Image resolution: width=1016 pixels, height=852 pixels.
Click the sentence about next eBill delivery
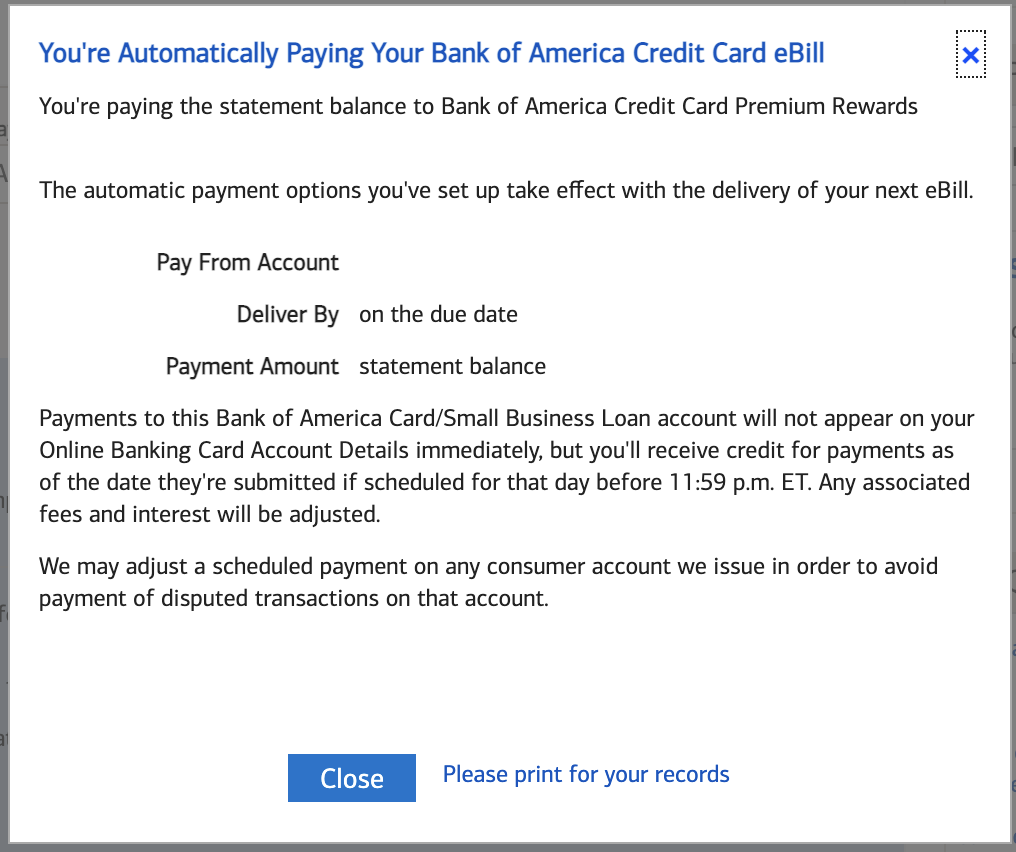[x=505, y=190]
